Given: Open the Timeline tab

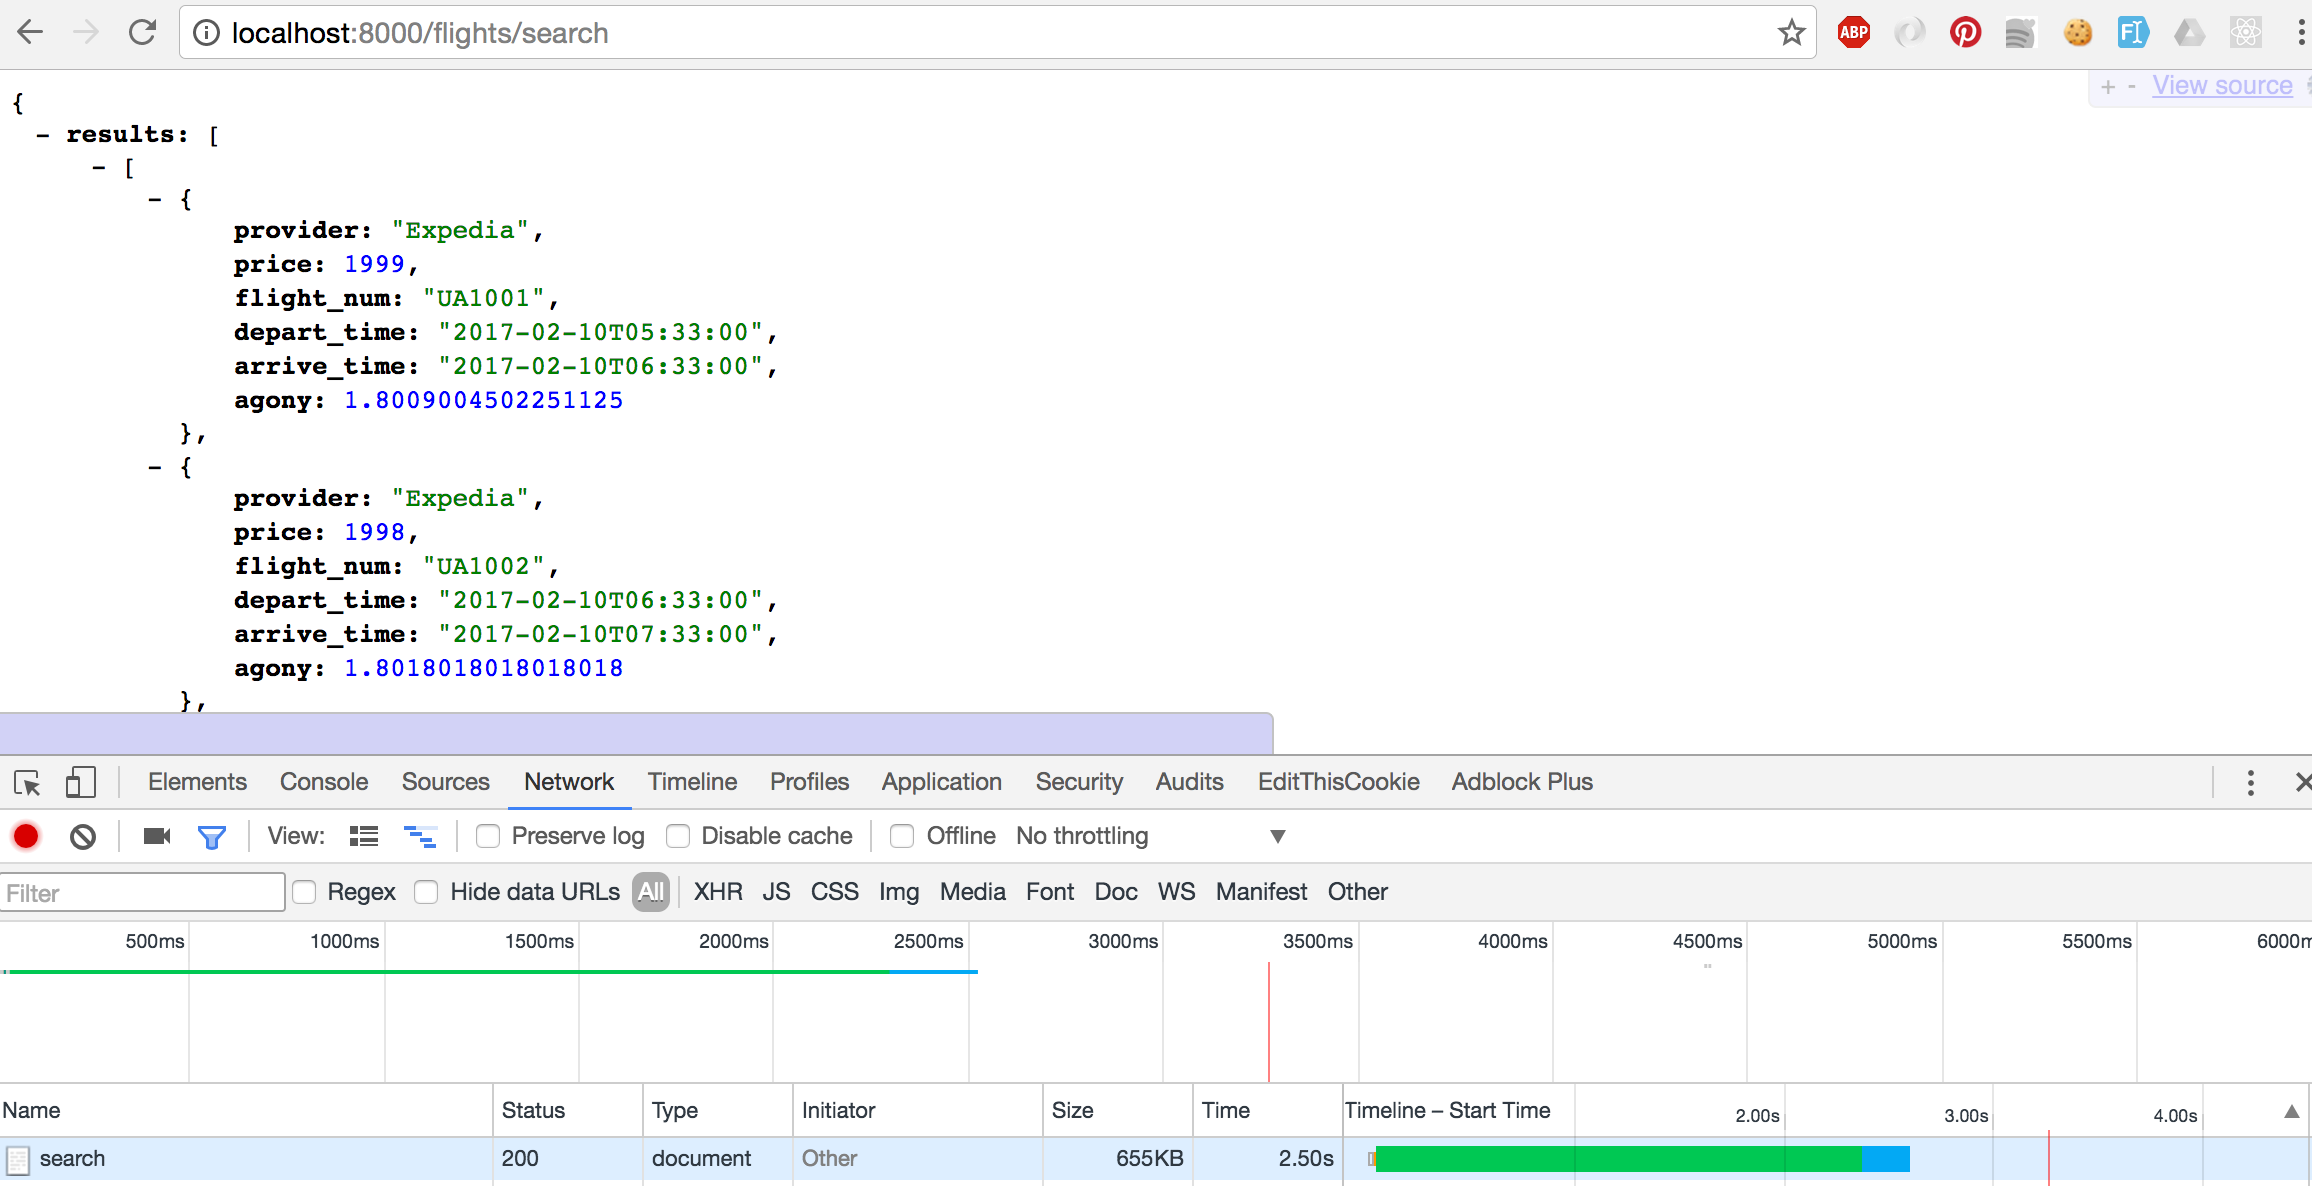Looking at the screenshot, I should (x=692, y=782).
